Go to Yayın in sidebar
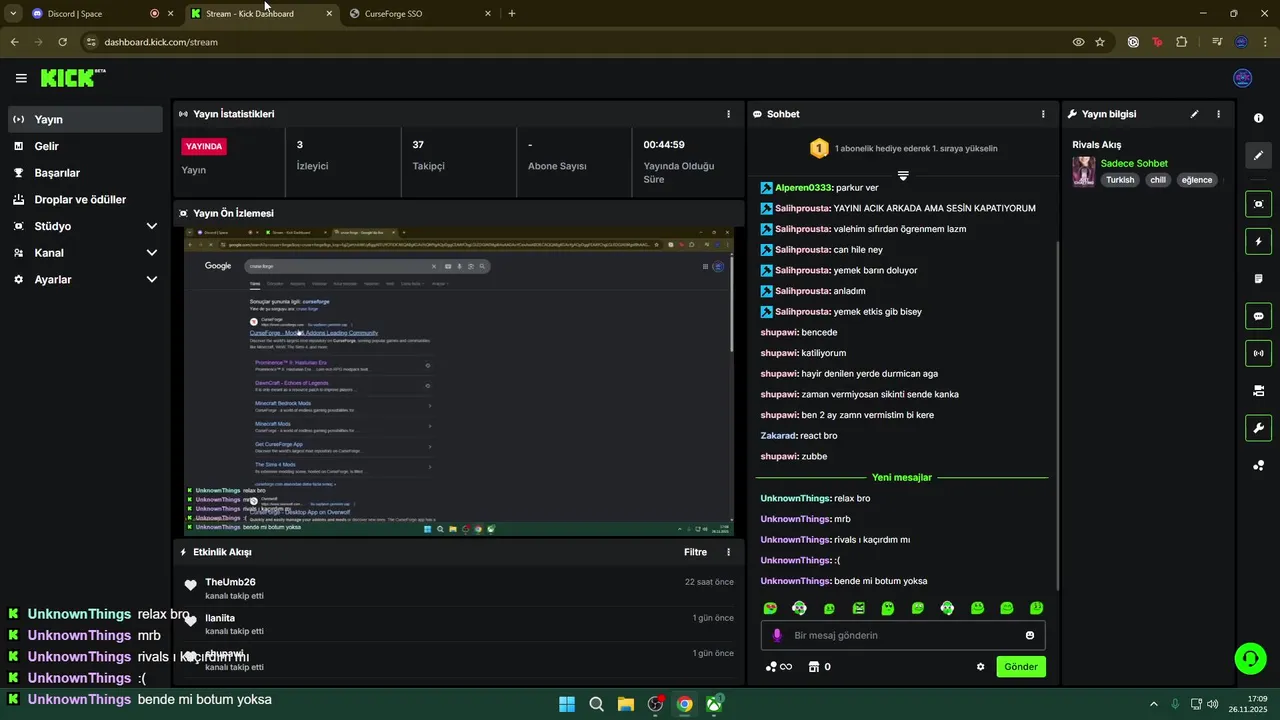The width and height of the screenshot is (1280, 720). 85,119
